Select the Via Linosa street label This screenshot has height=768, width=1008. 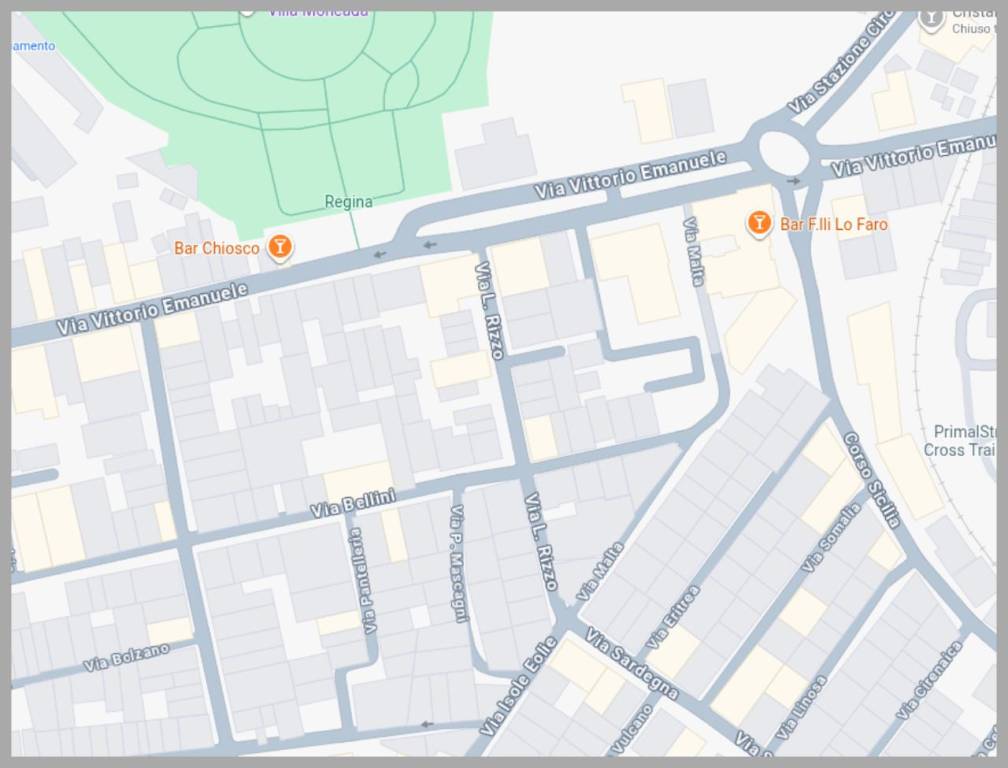pos(801,708)
